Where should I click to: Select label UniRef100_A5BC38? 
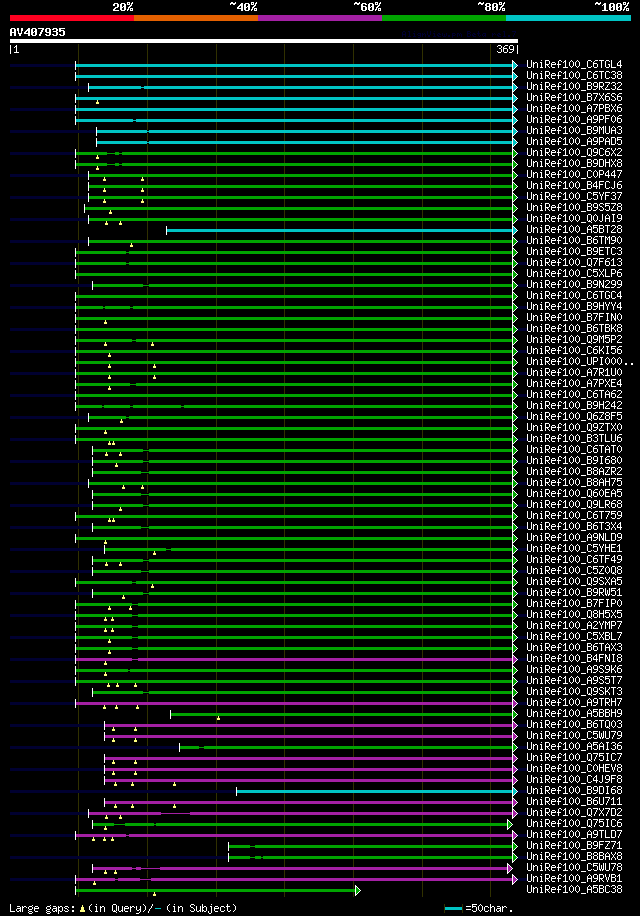[574, 890]
